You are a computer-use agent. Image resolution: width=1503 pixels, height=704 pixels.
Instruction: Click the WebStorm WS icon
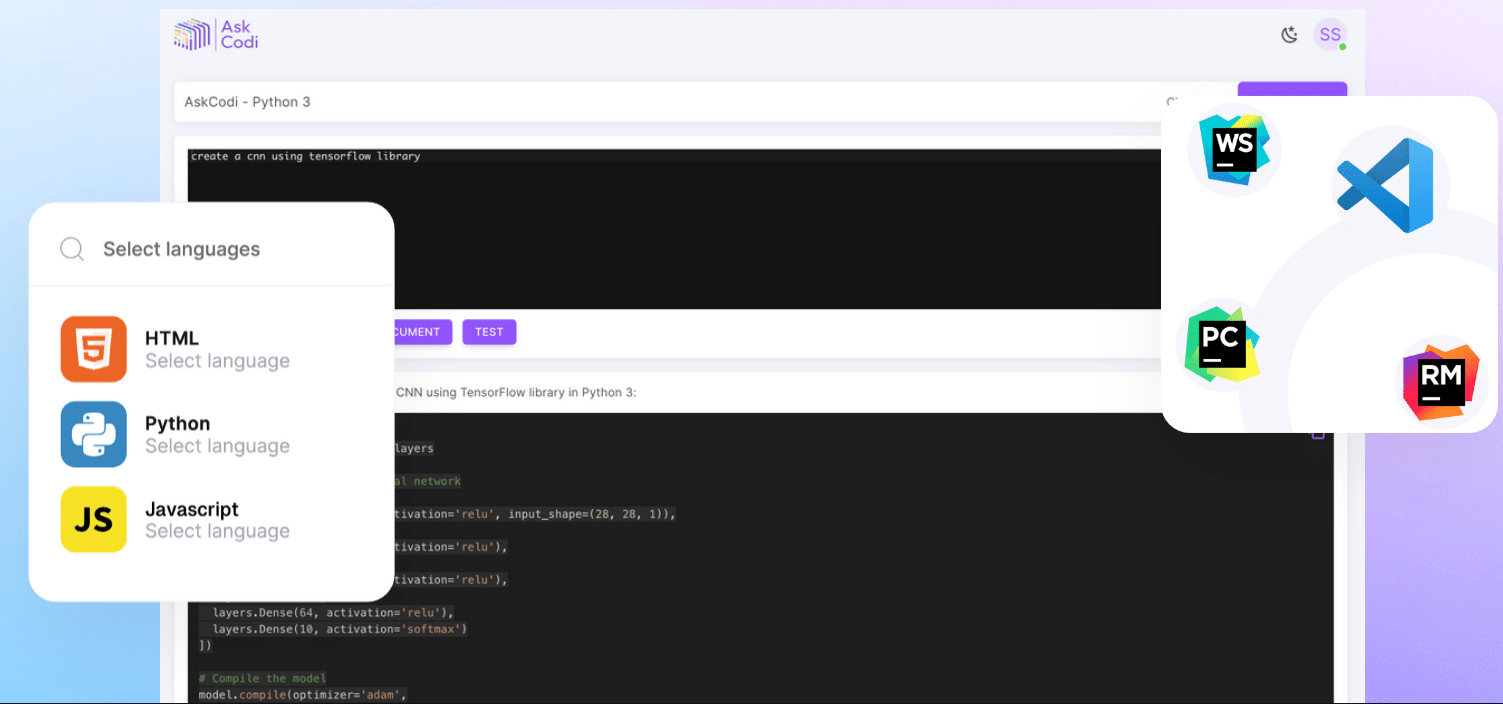(x=1235, y=150)
